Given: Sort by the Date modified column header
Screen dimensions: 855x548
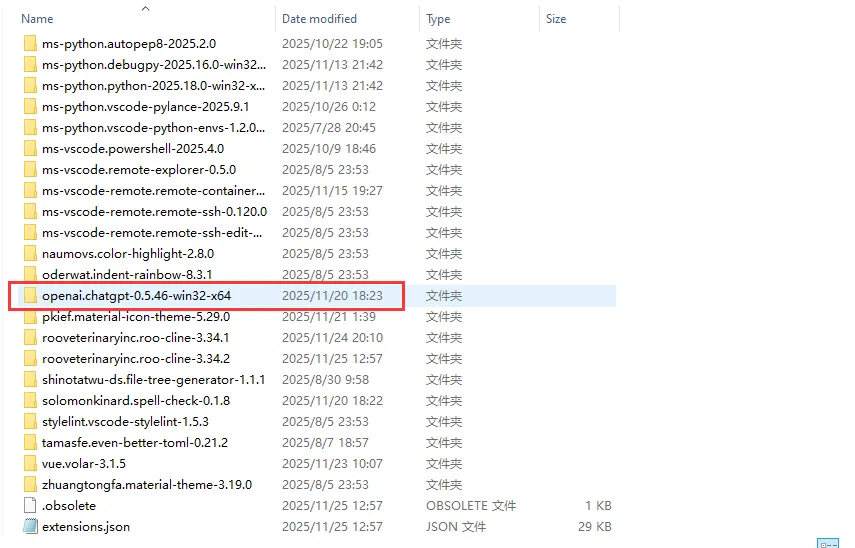Looking at the screenshot, I should [319, 19].
